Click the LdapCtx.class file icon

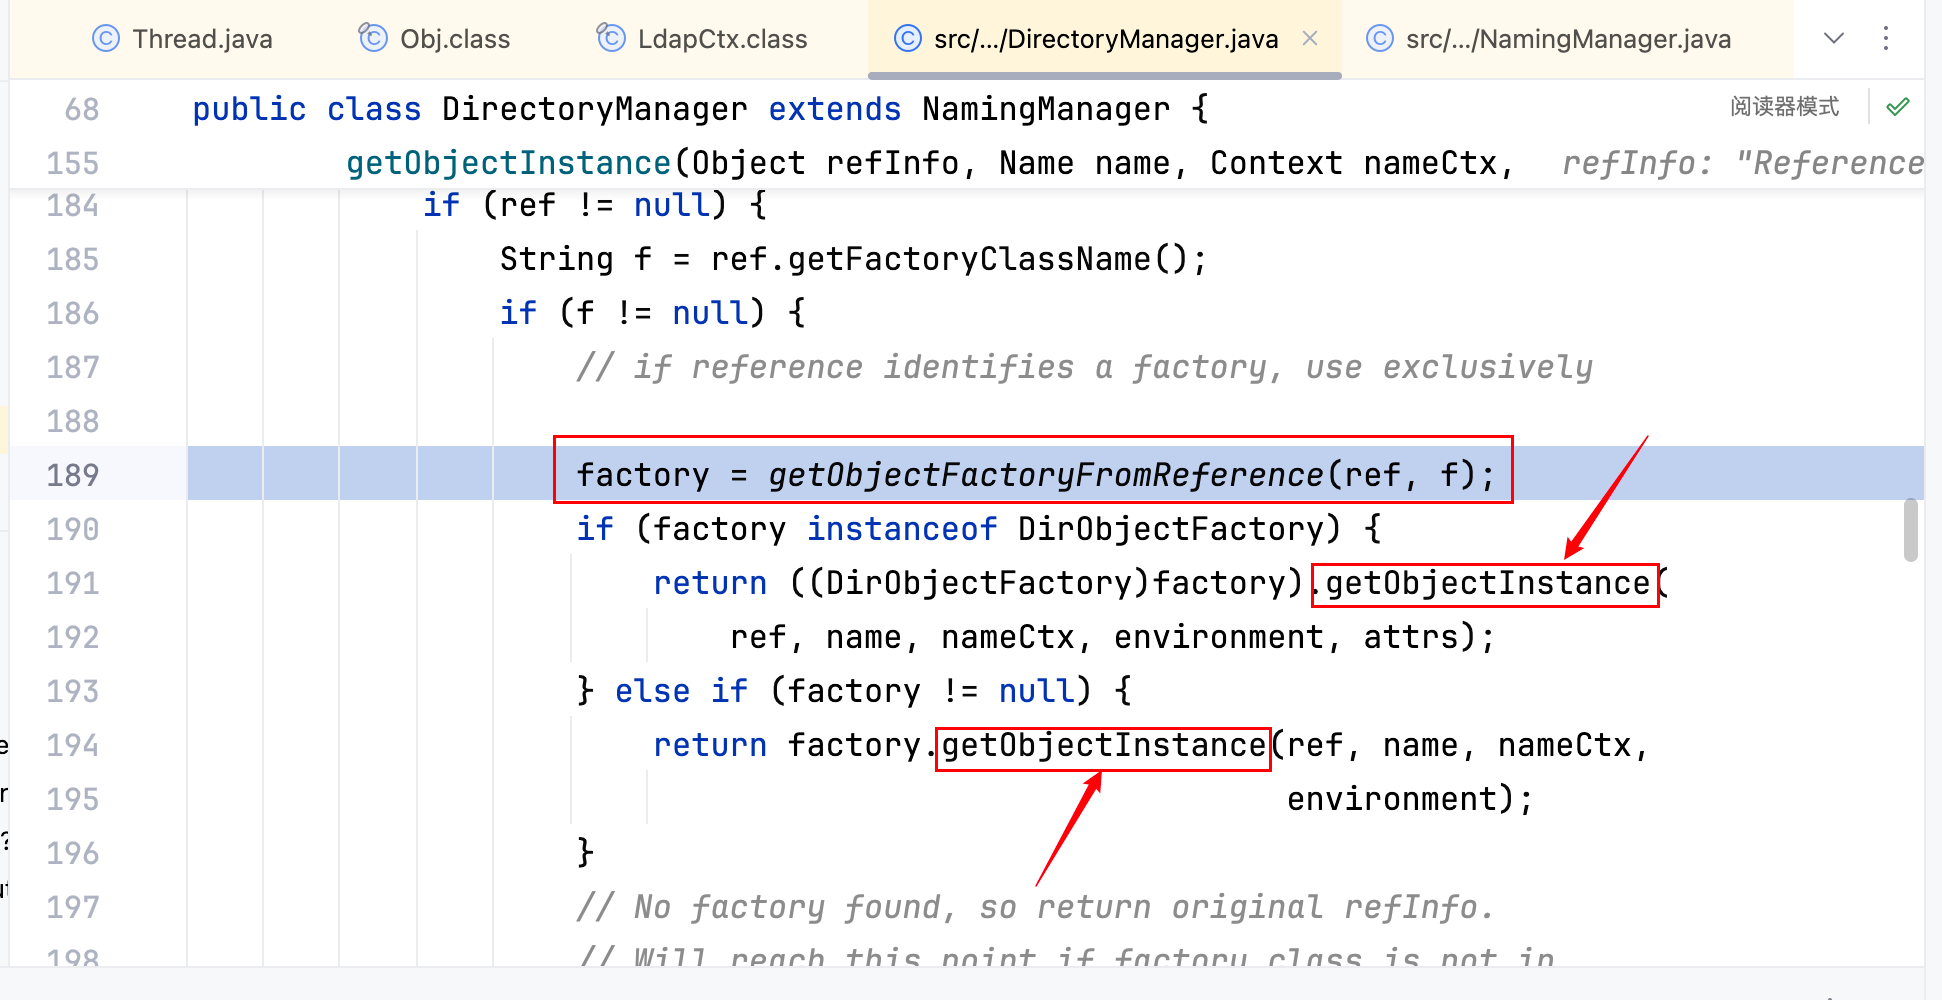611,38
